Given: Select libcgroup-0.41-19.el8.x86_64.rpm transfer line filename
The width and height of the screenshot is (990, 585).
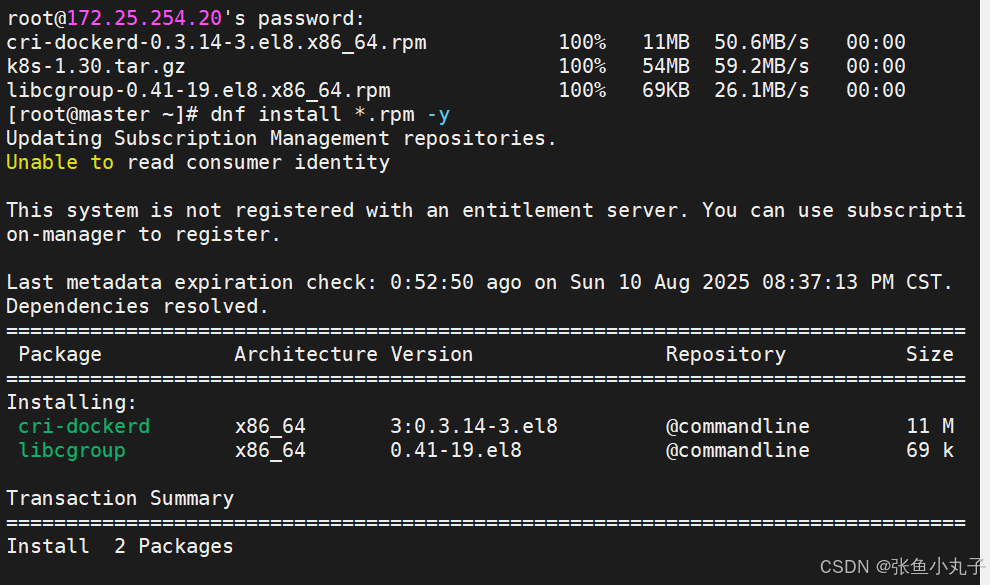Looking at the screenshot, I should [198, 90].
